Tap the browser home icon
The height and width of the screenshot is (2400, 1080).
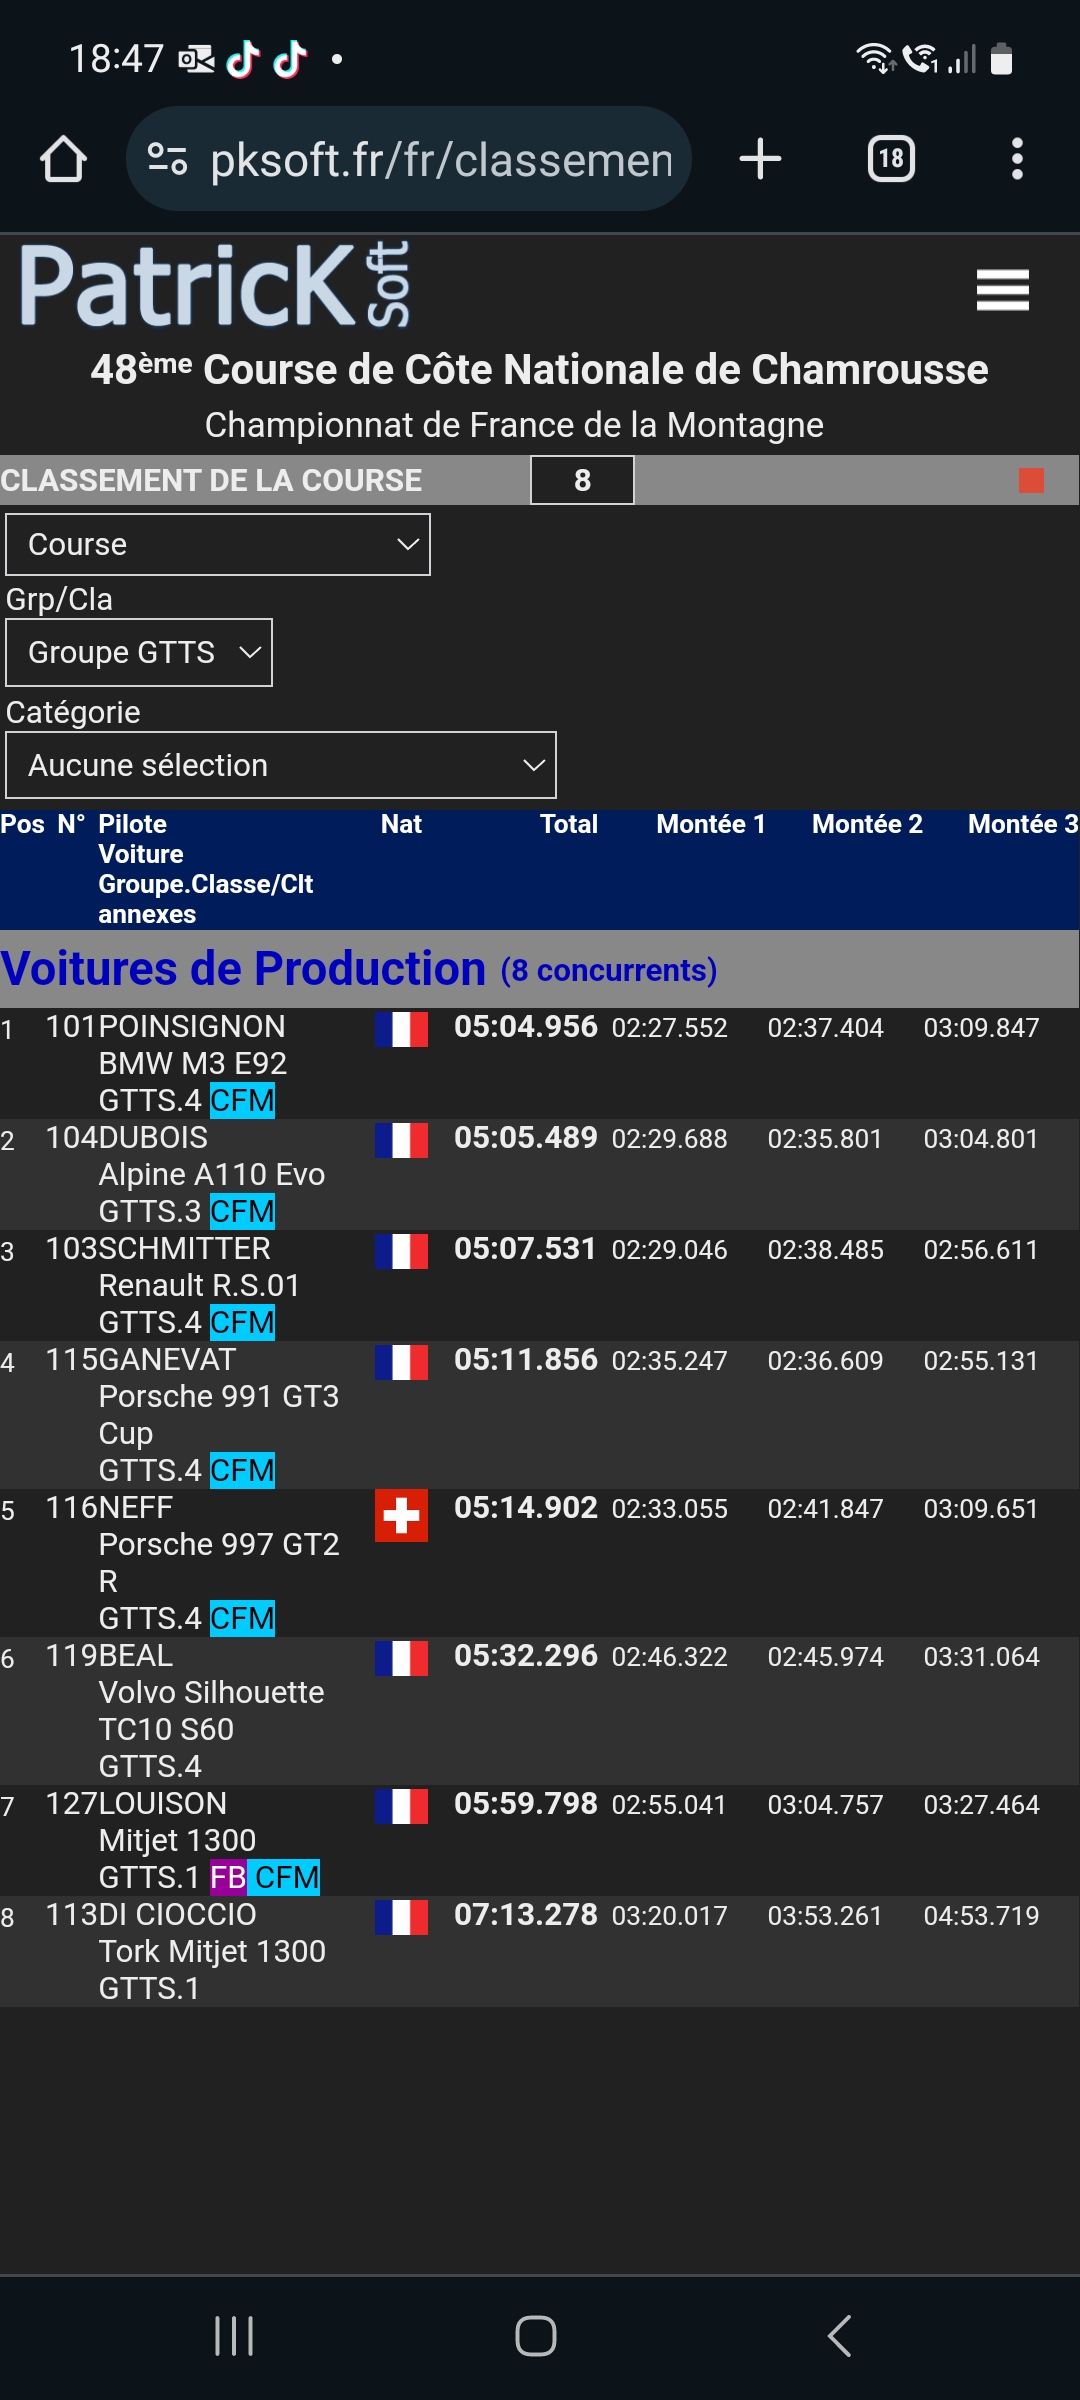tap(63, 159)
